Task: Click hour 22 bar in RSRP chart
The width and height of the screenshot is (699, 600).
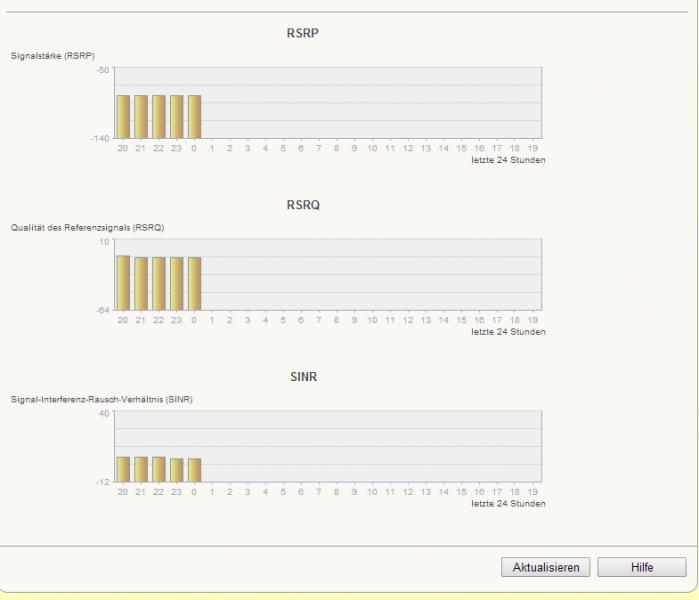Action: [159, 117]
